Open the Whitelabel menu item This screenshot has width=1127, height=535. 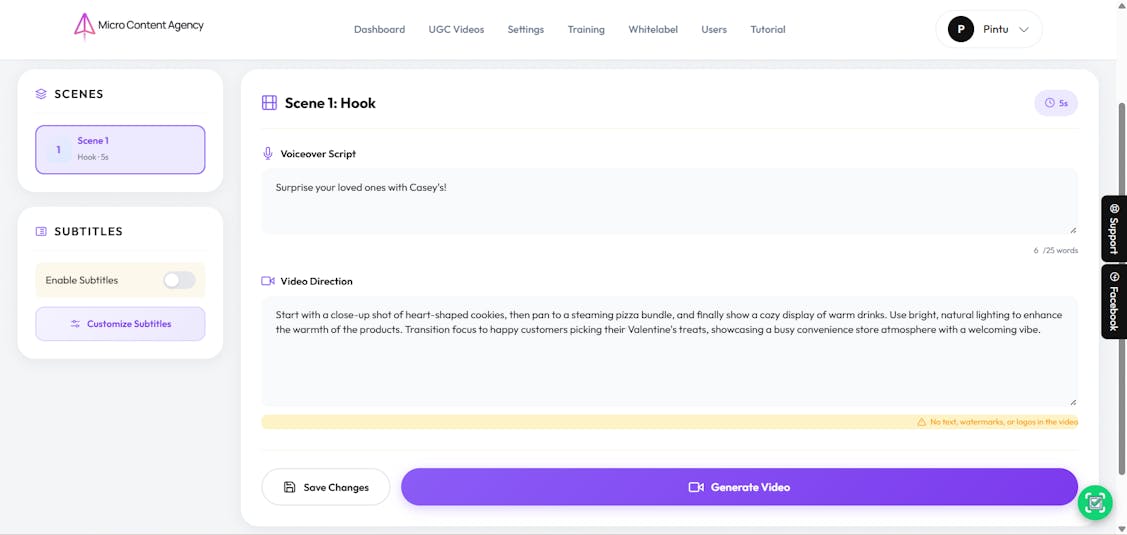click(x=652, y=29)
